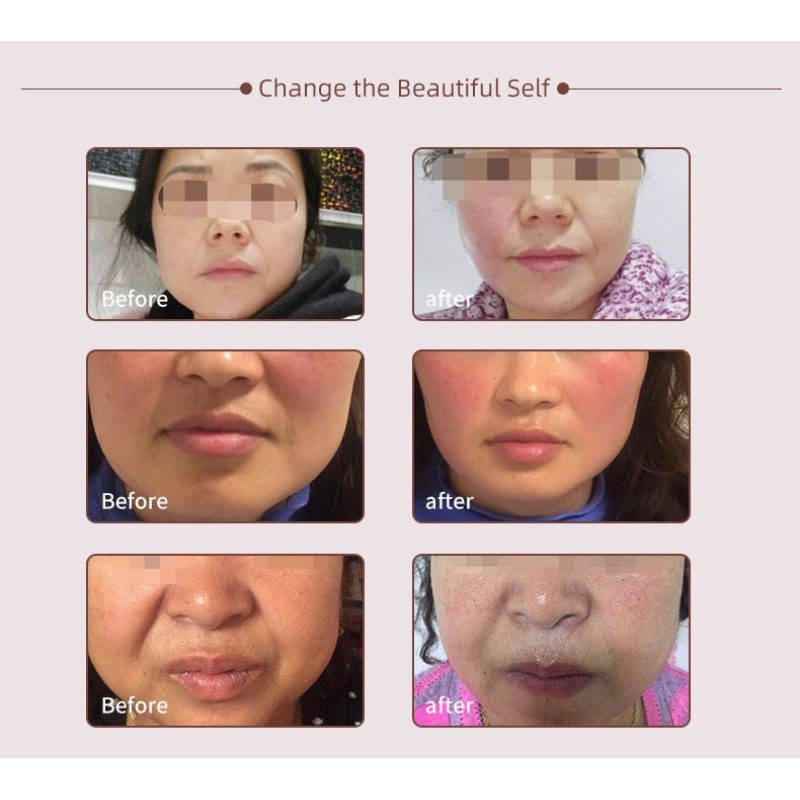Screen dimensions: 800x800
Task: Open the top-right after photo with purple robe
Action: (551, 234)
